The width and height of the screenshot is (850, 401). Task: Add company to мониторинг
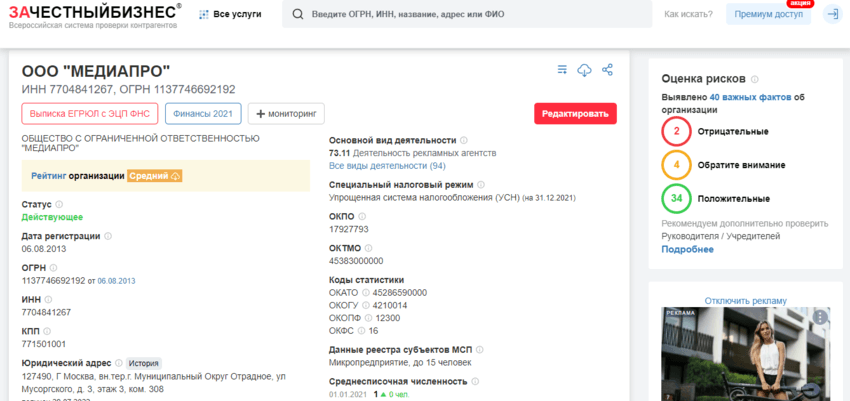(286, 114)
